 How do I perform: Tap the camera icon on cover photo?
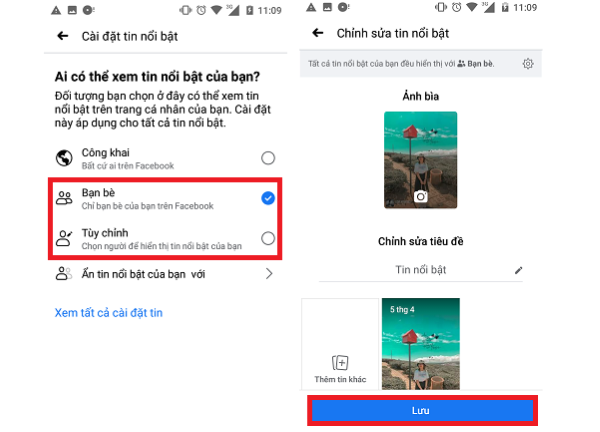click(421, 197)
